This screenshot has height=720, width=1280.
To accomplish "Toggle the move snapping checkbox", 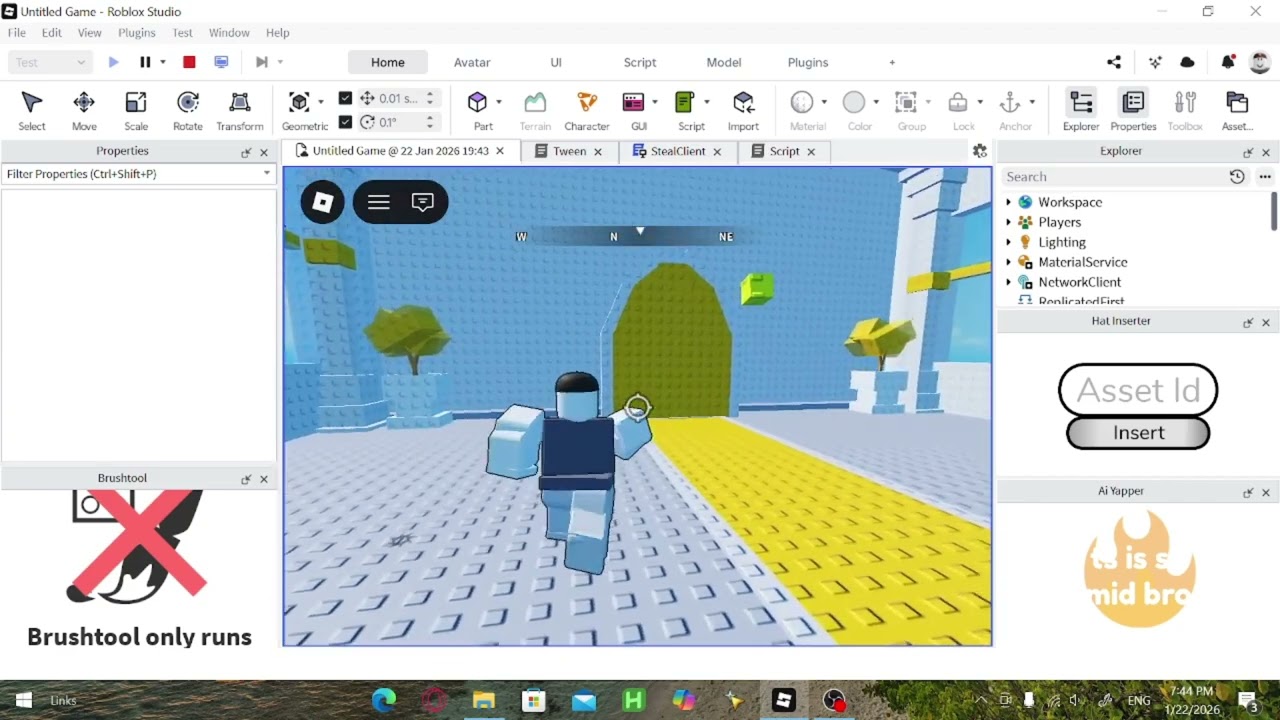I will 345,98.
